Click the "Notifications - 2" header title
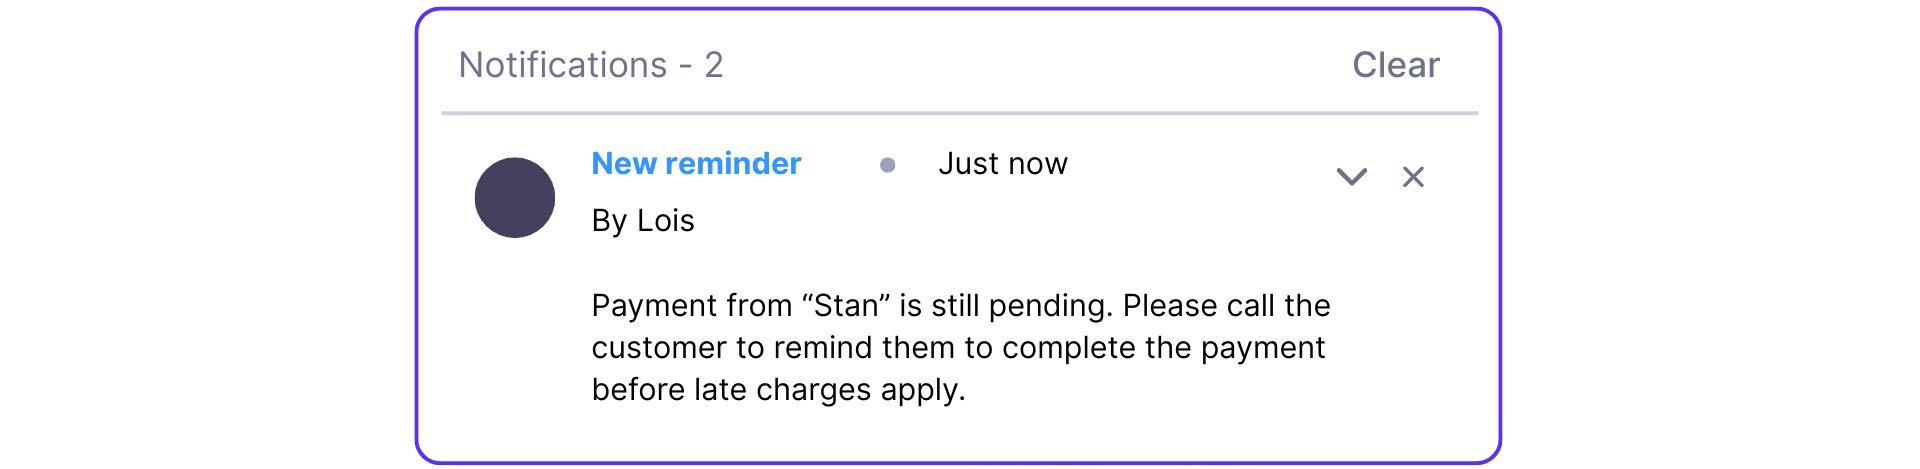The image size is (1920, 469). click(590, 65)
